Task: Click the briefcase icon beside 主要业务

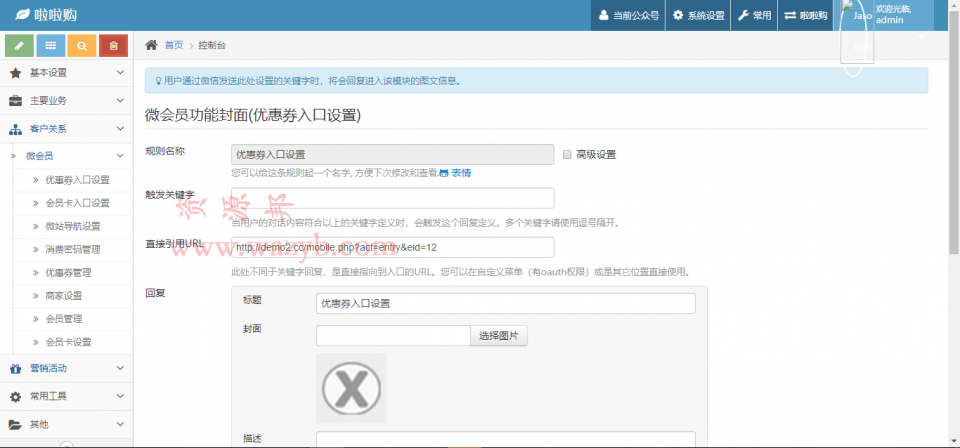Action: click(x=16, y=100)
